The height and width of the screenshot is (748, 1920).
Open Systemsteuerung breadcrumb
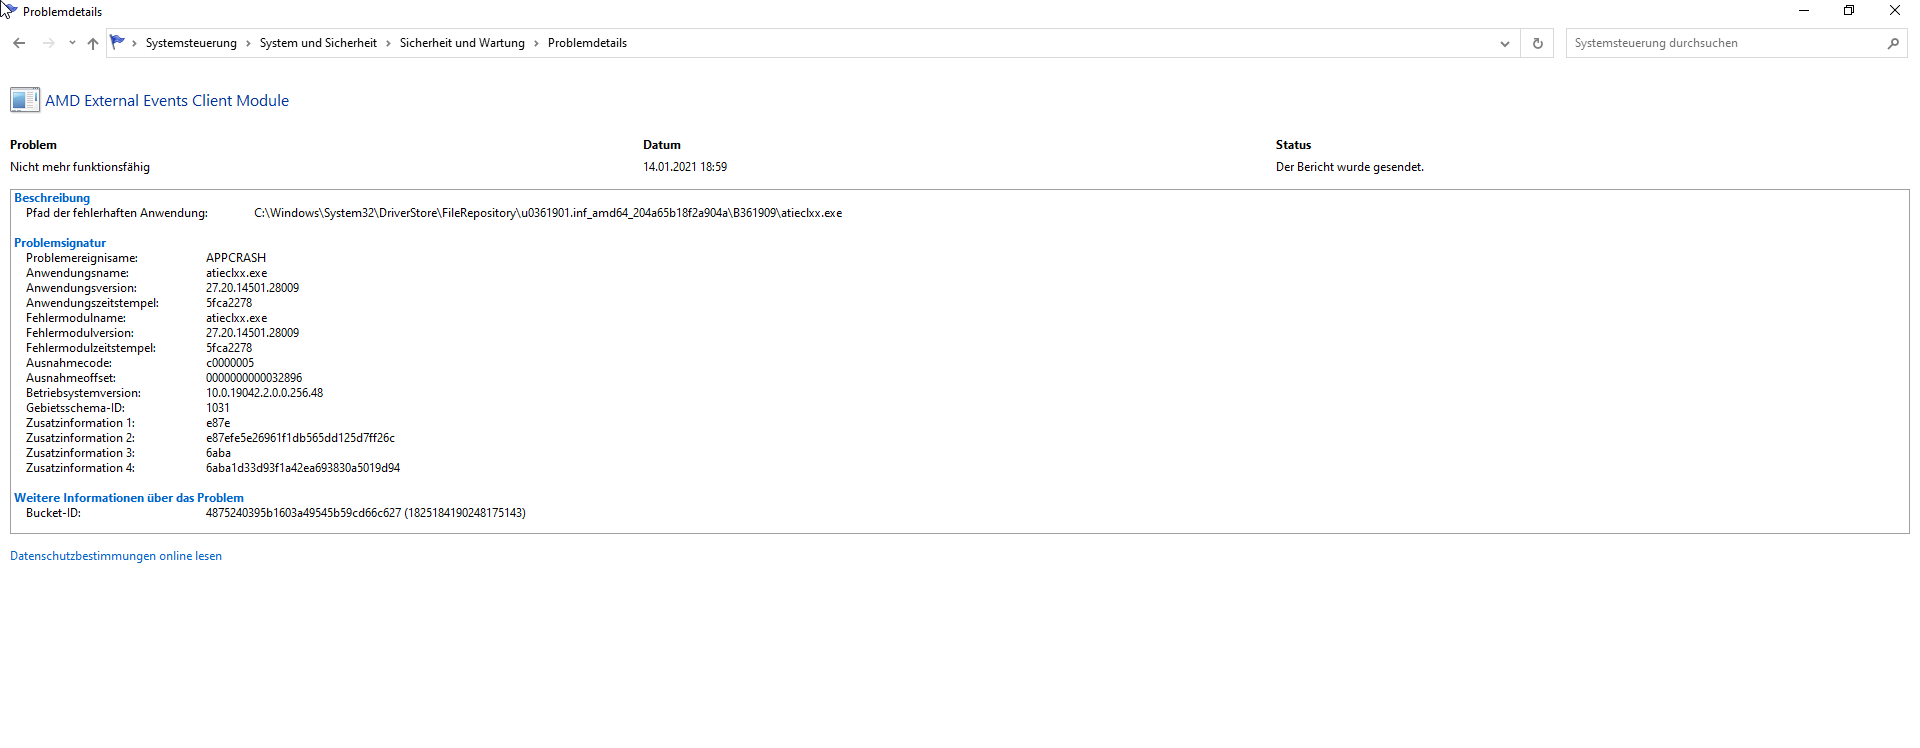(191, 43)
